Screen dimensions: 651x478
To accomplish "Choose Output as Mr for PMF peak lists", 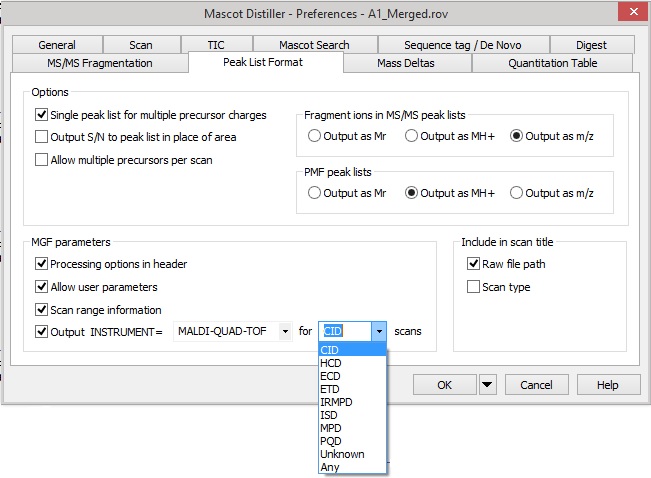I will (314, 193).
